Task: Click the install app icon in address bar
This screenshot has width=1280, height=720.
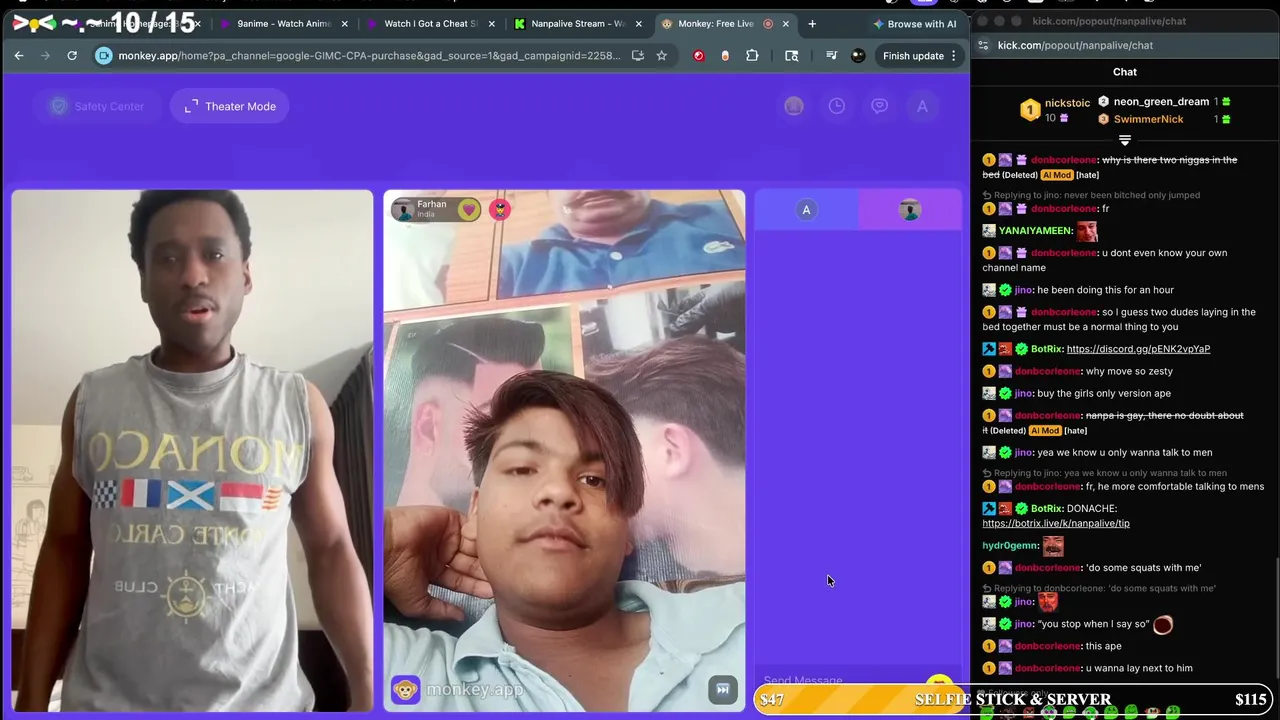Action: coord(638,56)
